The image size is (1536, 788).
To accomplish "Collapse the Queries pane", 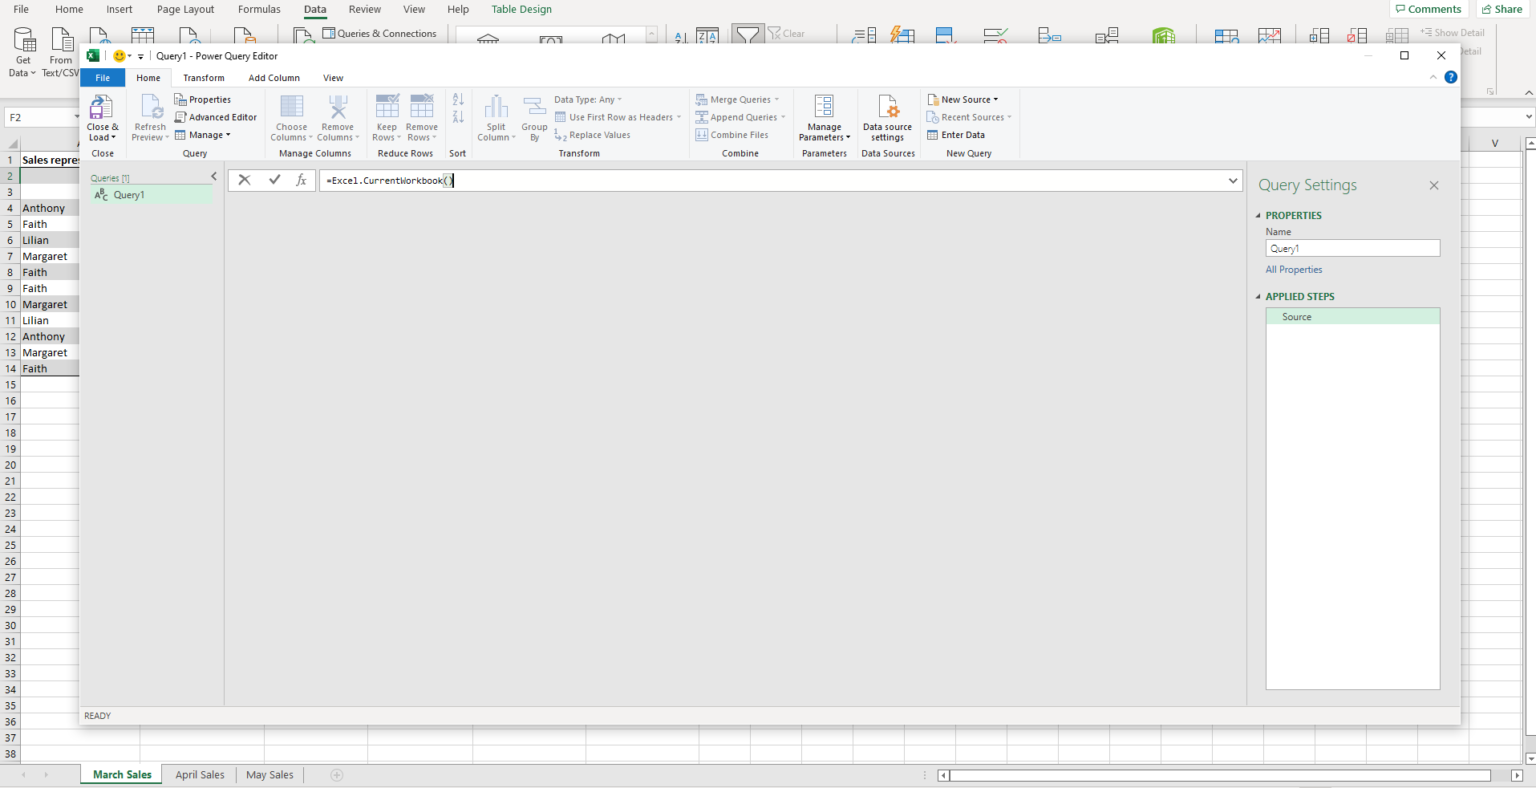I will coord(213,176).
